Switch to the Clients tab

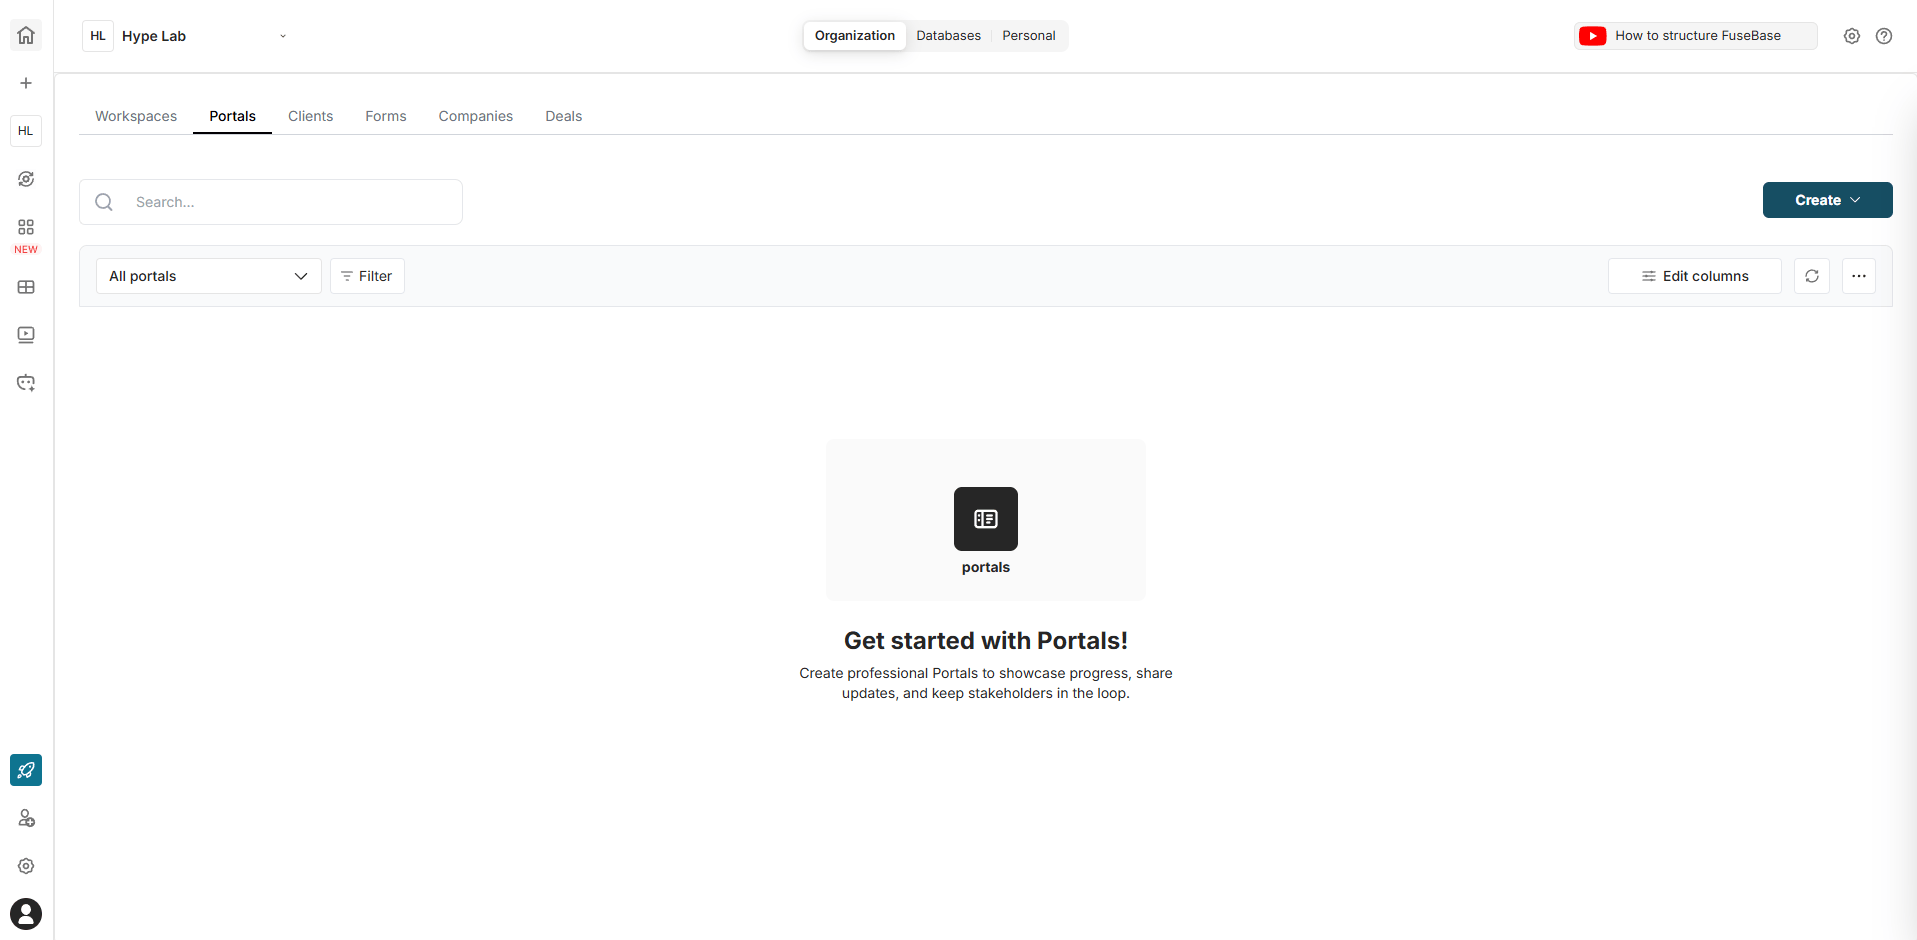[310, 116]
